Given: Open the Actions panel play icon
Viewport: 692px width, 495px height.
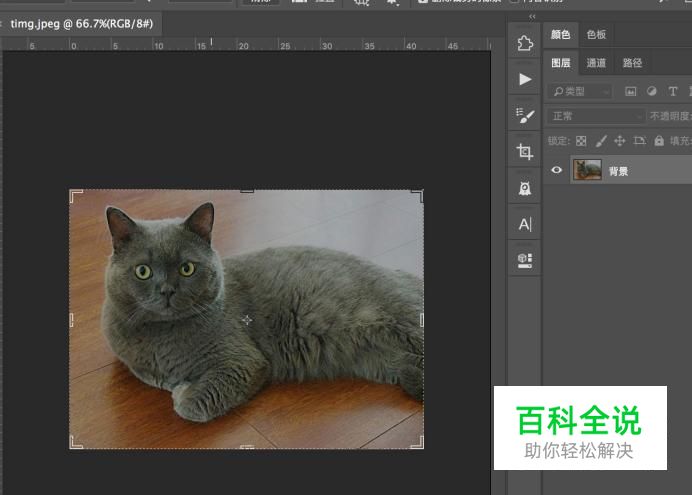Looking at the screenshot, I should click(x=525, y=80).
